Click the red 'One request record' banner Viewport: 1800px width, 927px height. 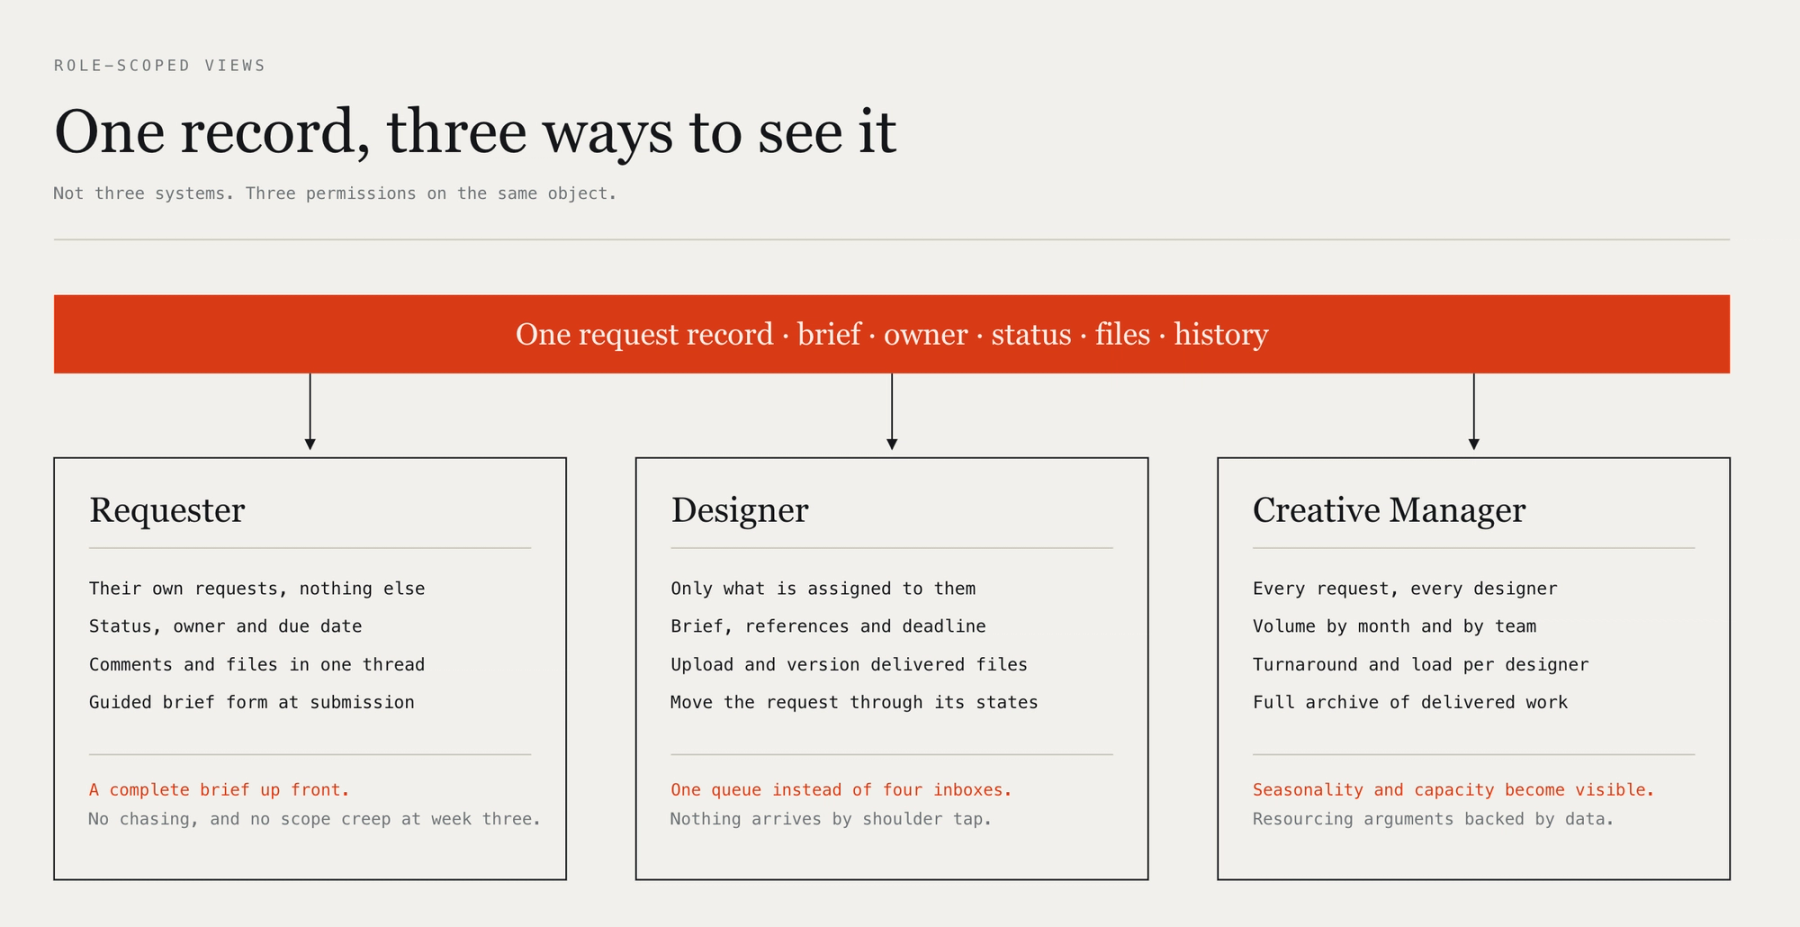pos(892,334)
